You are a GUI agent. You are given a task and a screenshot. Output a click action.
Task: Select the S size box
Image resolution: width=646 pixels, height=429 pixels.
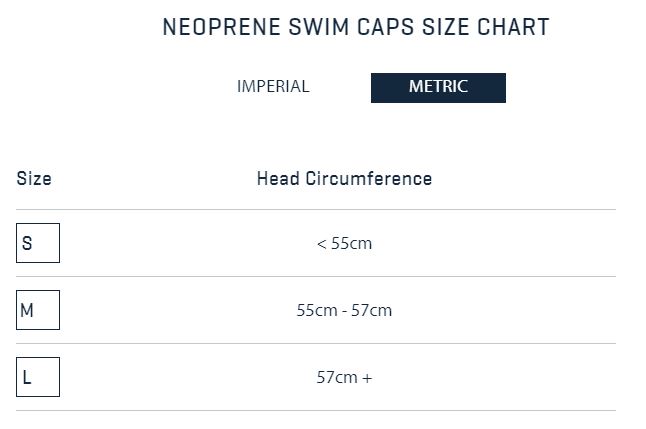pyautogui.click(x=38, y=243)
